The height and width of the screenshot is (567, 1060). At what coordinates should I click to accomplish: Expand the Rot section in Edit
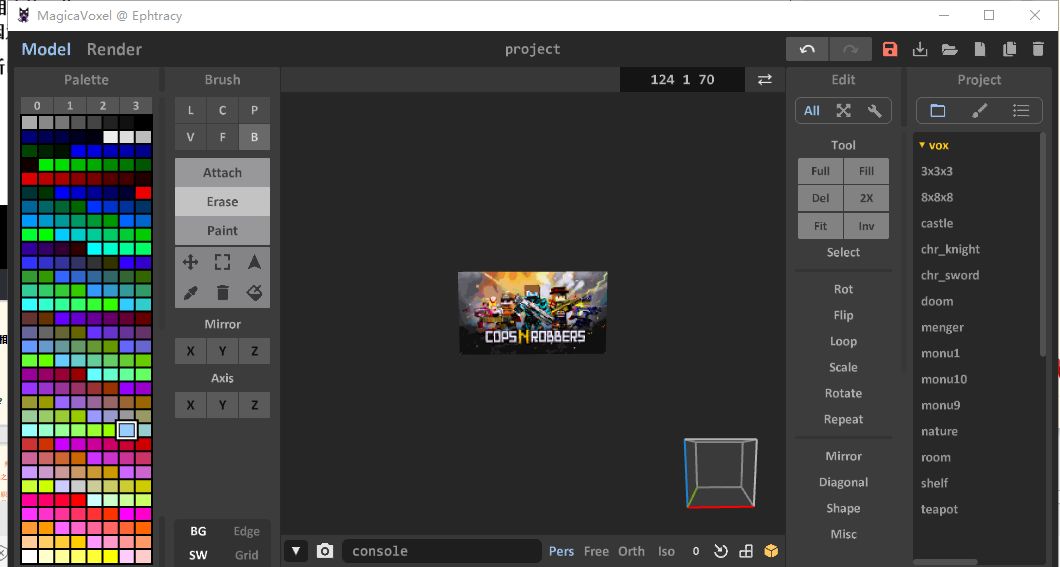point(843,289)
